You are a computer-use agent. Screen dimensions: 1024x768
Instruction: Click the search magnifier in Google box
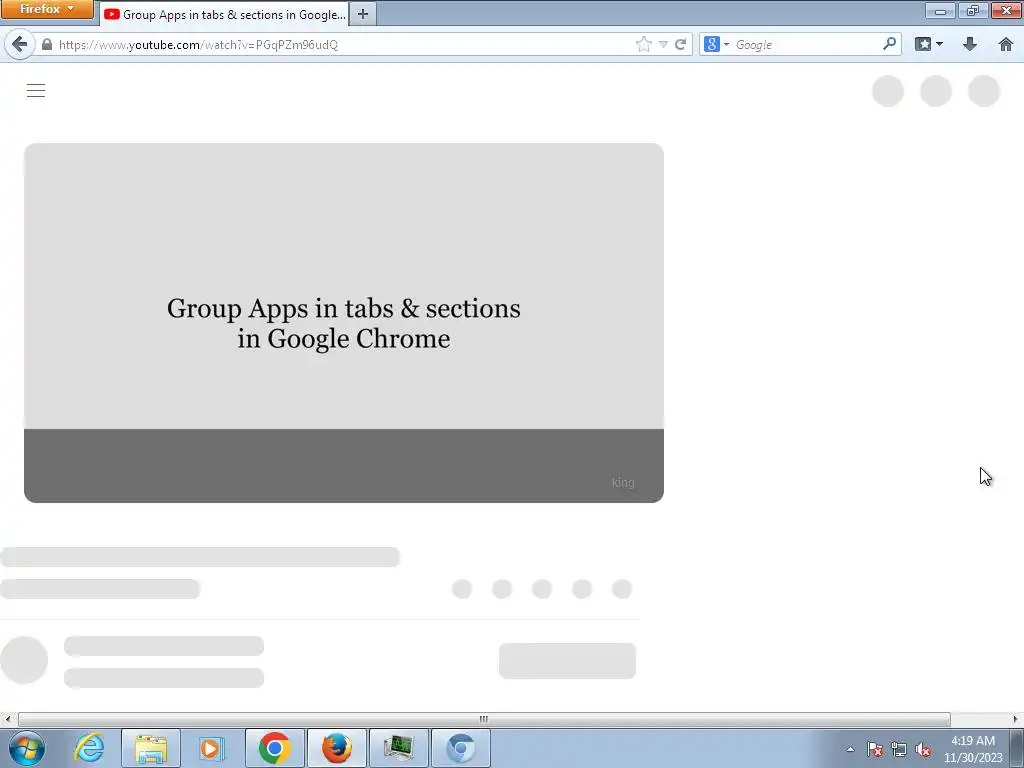click(889, 44)
